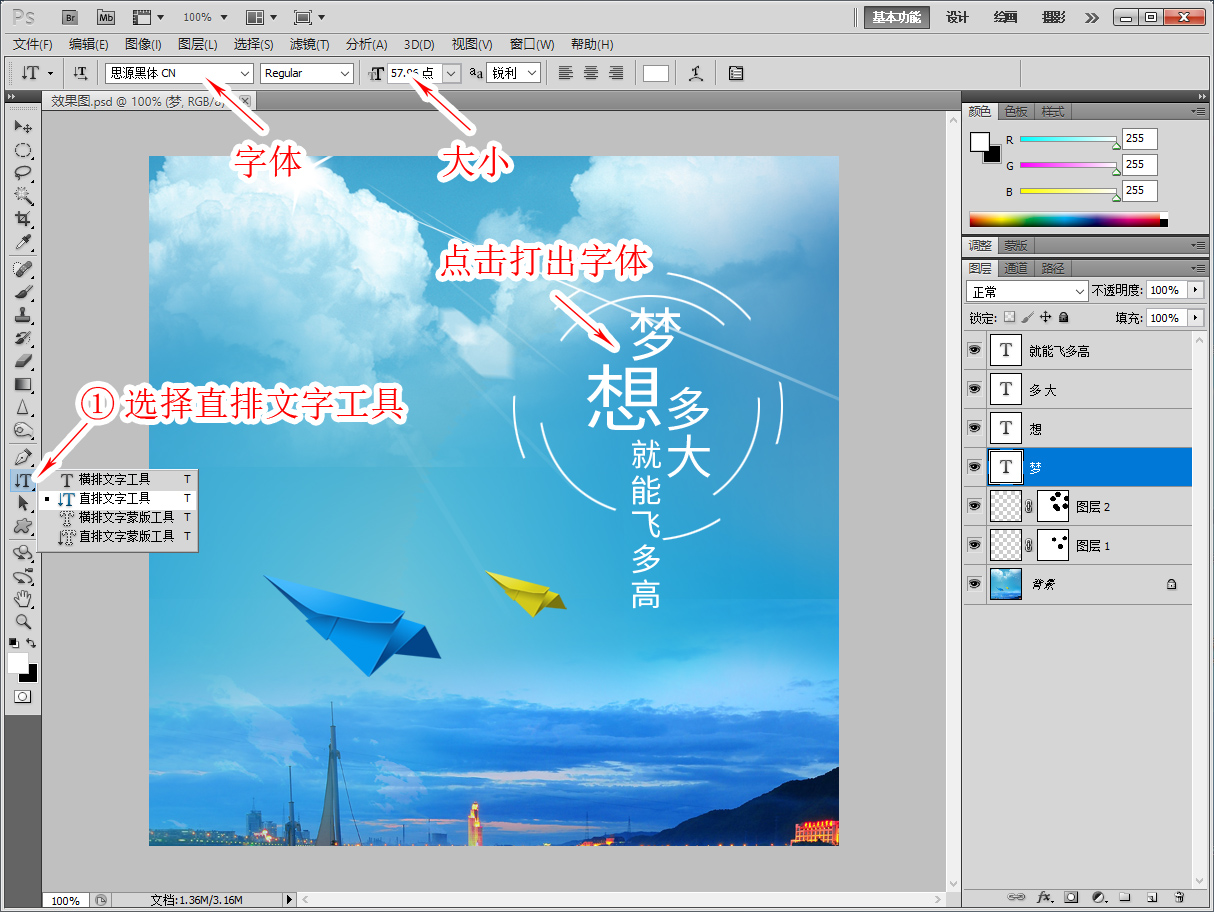Click the 基本功能 workspace button
1214x912 pixels.
click(x=897, y=17)
